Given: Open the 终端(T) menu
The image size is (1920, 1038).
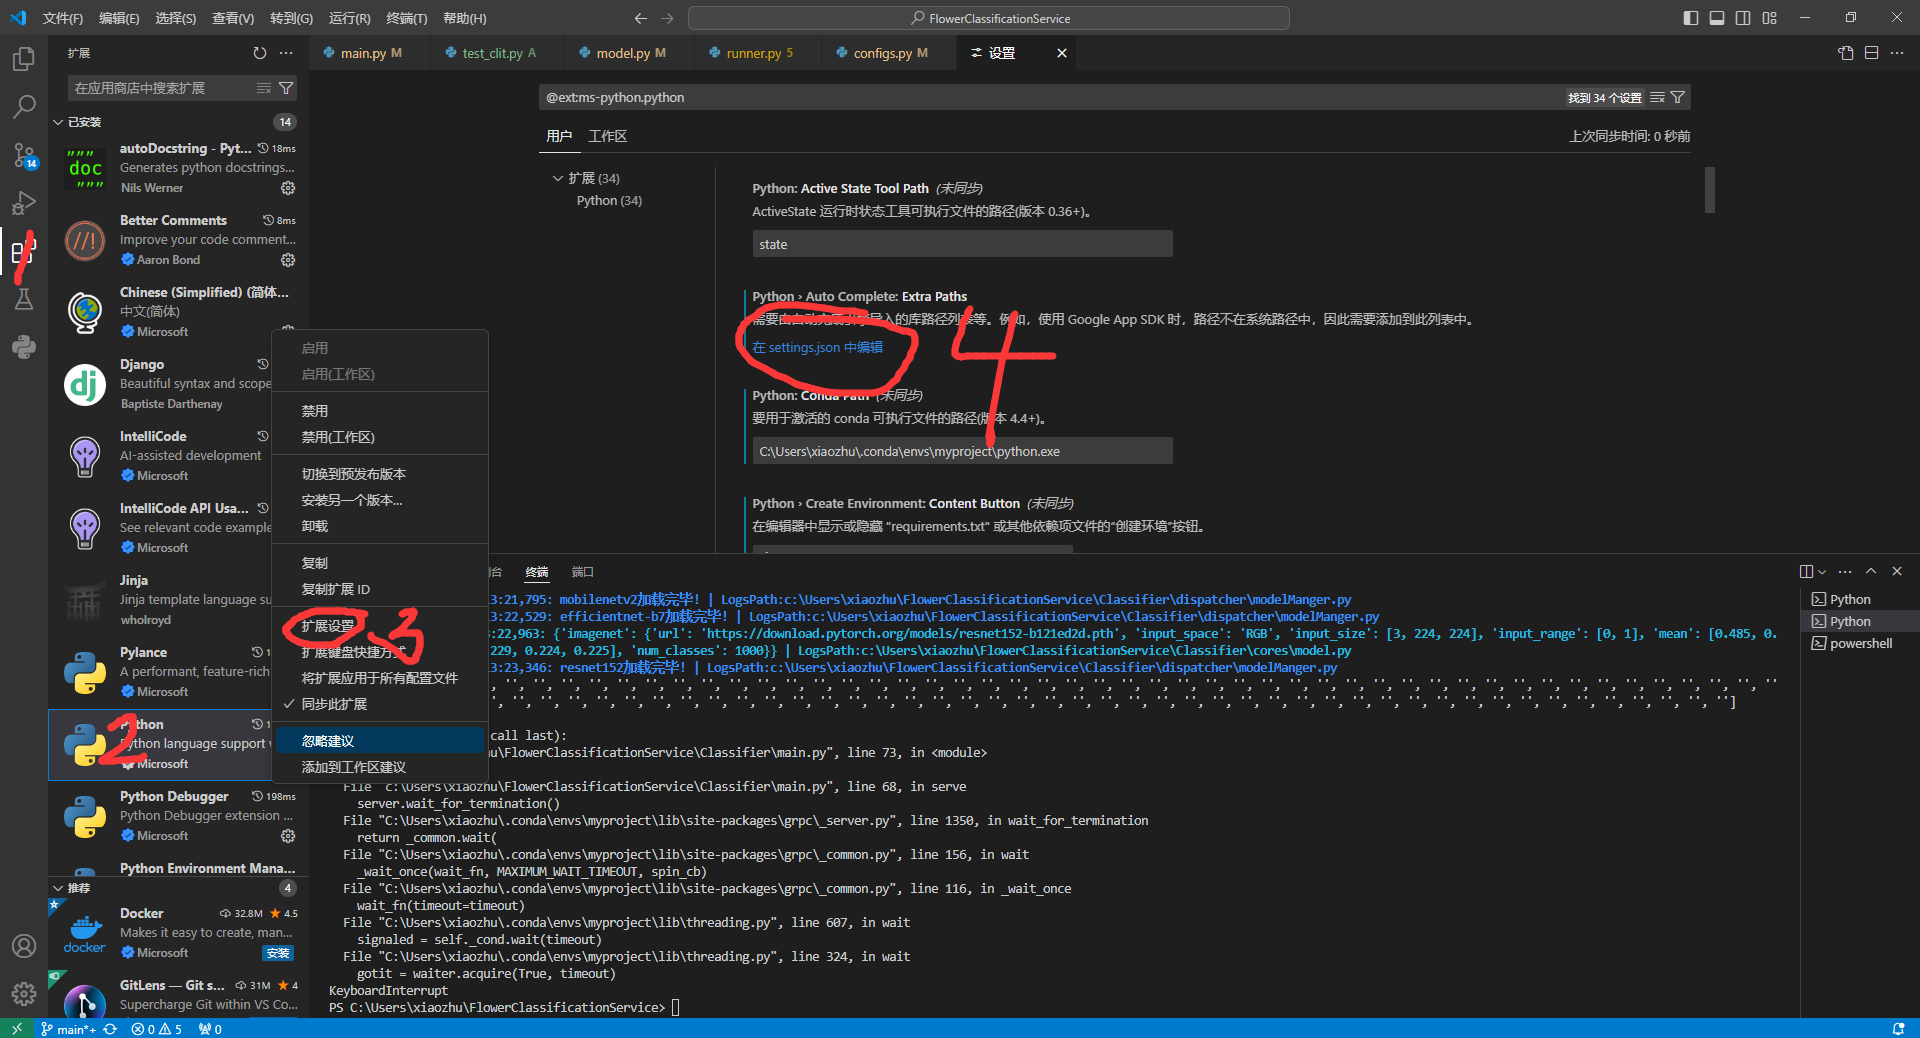Looking at the screenshot, I should (x=406, y=18).
